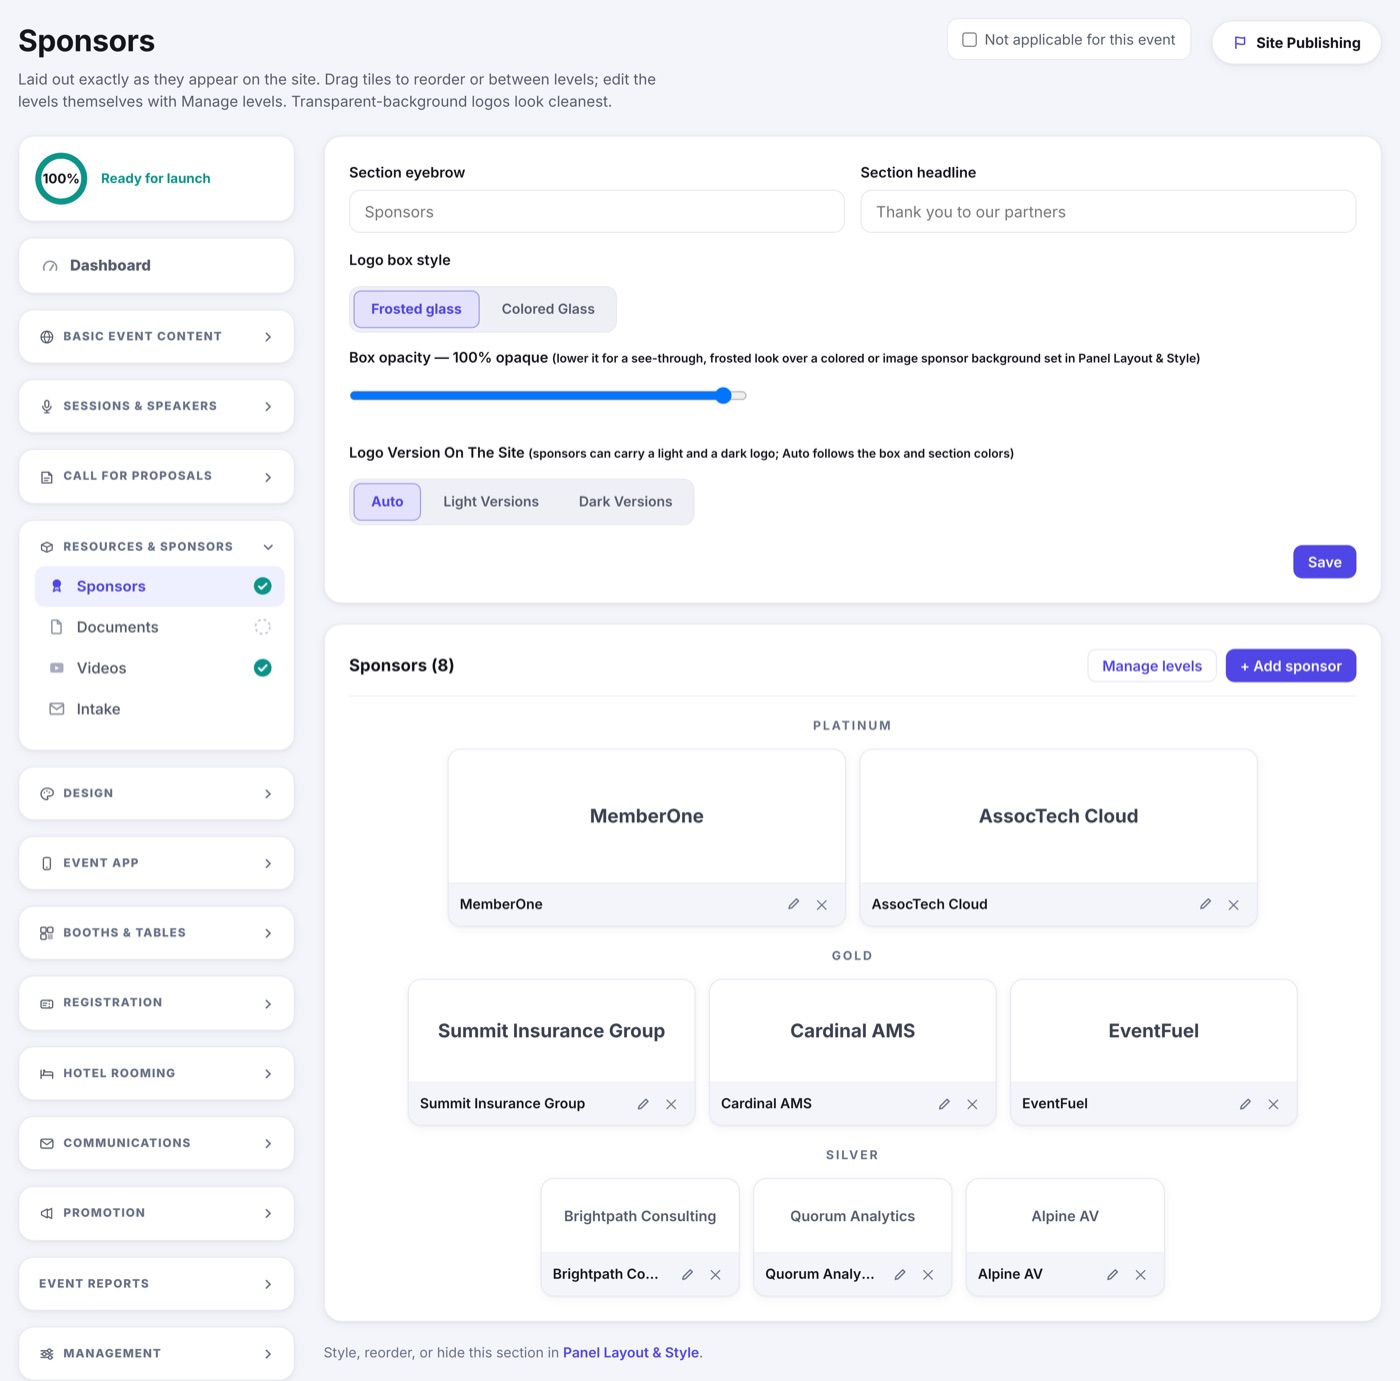
Task: Edit the EventFuel sponsor tile
Action: 1245,1104
